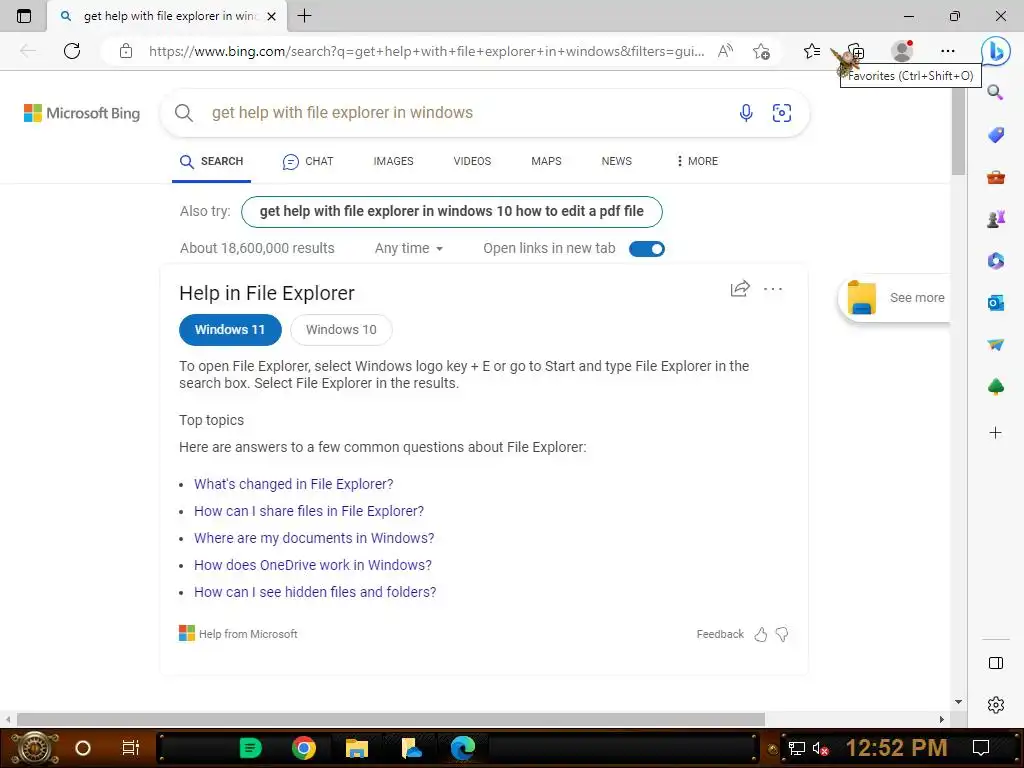Viewport: 1024px width, 768px height.
Task: Add a new app to sidebar
Action: [x=995, y=432]
